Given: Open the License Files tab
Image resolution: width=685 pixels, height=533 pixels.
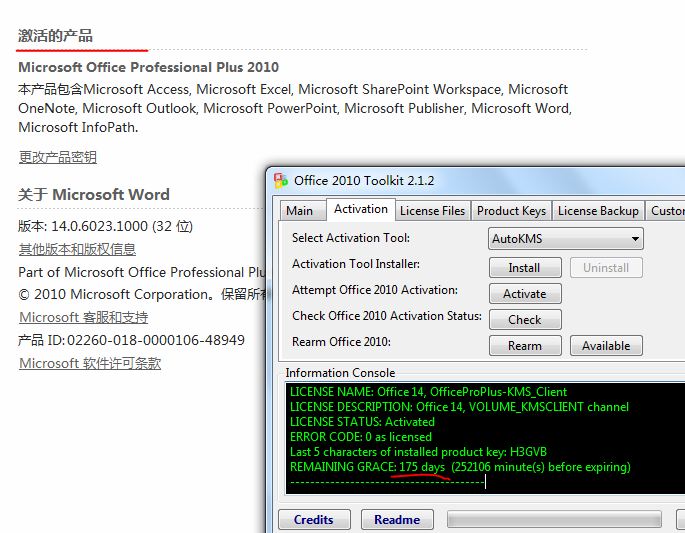Looking at the screenshot, I should point(432,211).
